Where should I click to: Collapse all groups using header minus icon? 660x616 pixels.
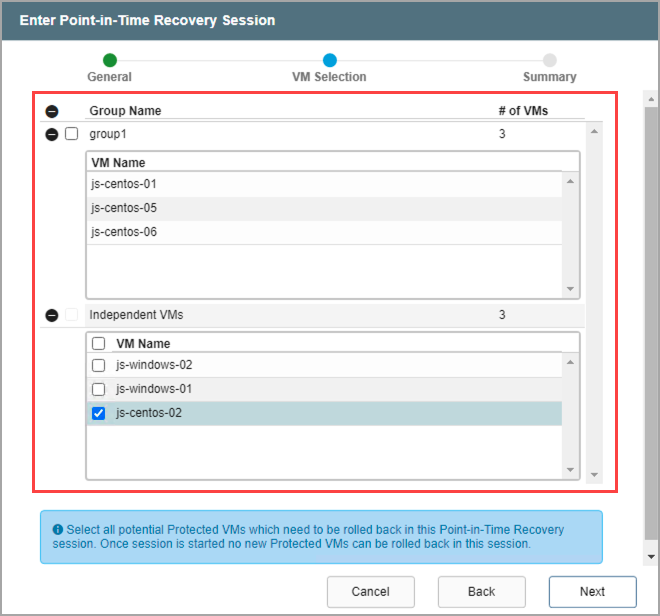pyautogui.click(x=52, y=112)
